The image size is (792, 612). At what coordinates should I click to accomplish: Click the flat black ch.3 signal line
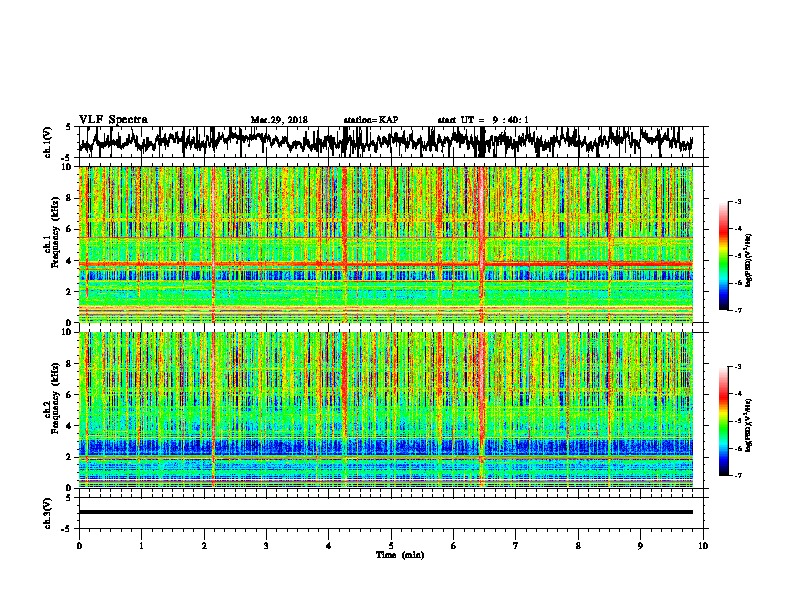[385, 512]
